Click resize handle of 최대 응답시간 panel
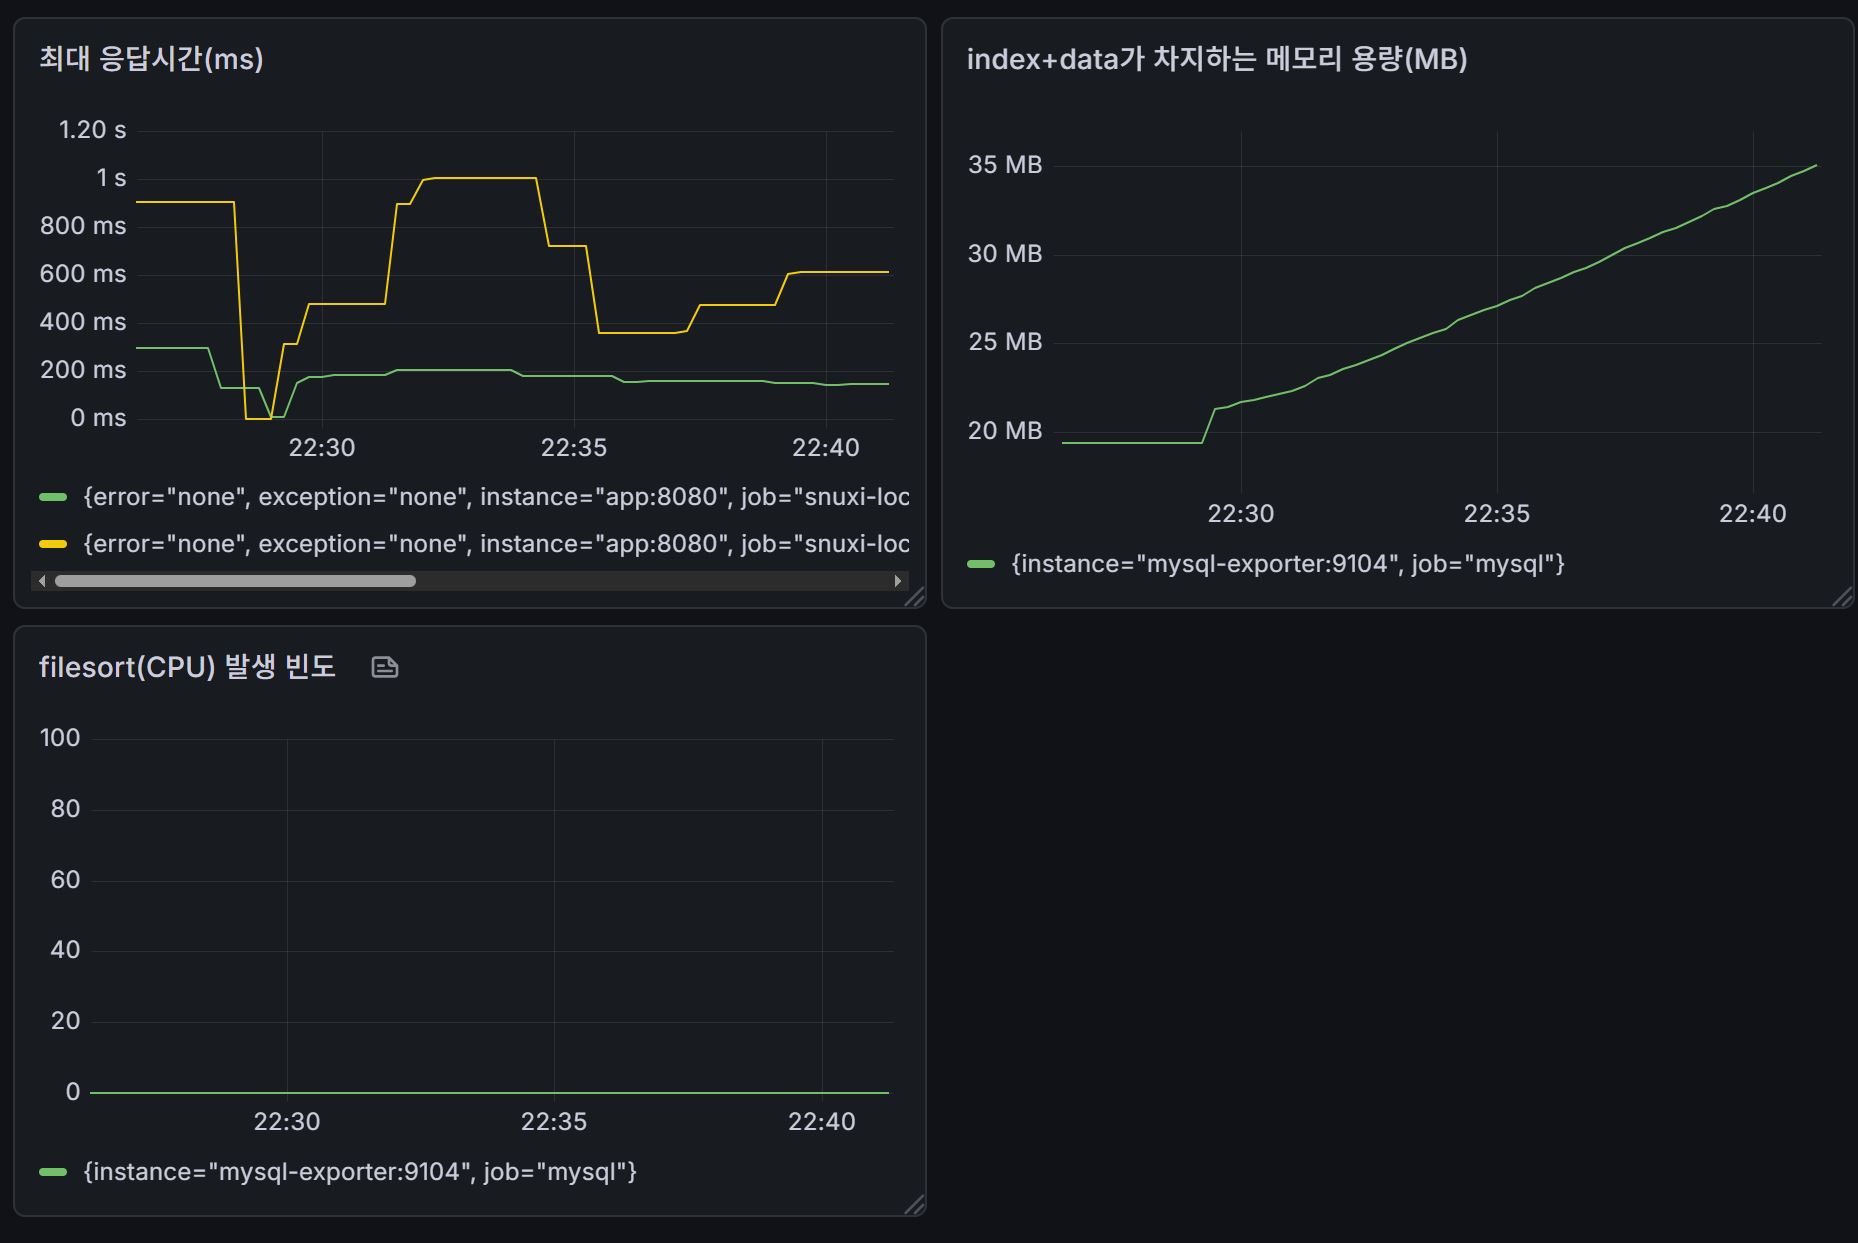 (914, 597)
